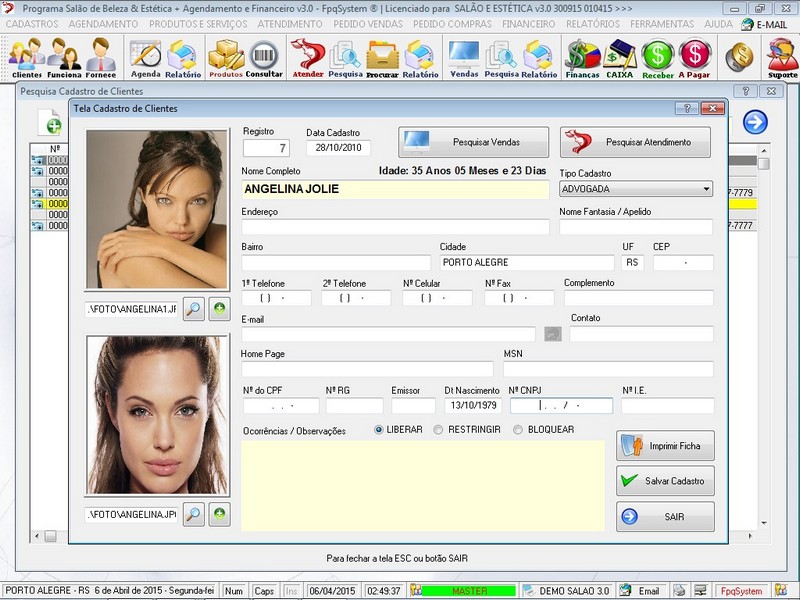800x600 pixels.
Task: Open the CAIXA cash register icon
Action: [620, 58]
